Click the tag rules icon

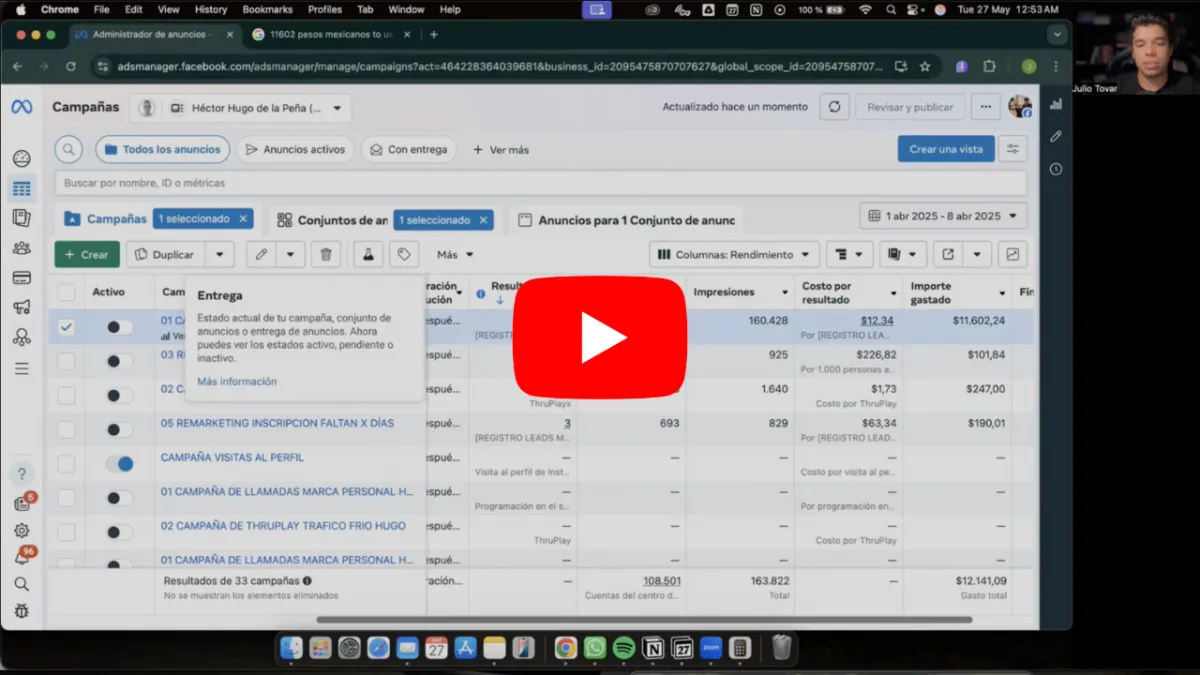pos(403,255)
